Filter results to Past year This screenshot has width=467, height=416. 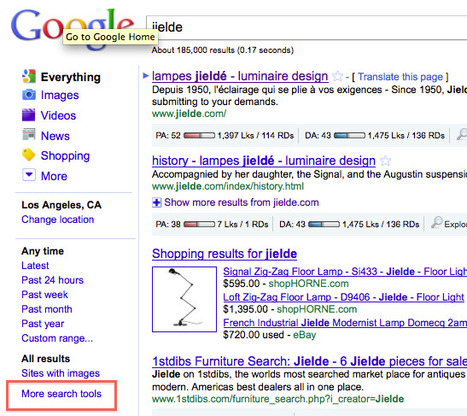pos(43,324)
